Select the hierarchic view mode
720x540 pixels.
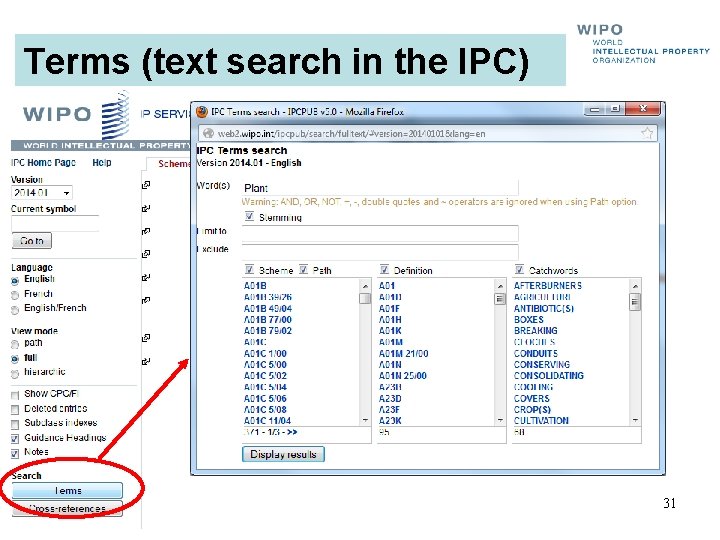(x=15, y=374)
